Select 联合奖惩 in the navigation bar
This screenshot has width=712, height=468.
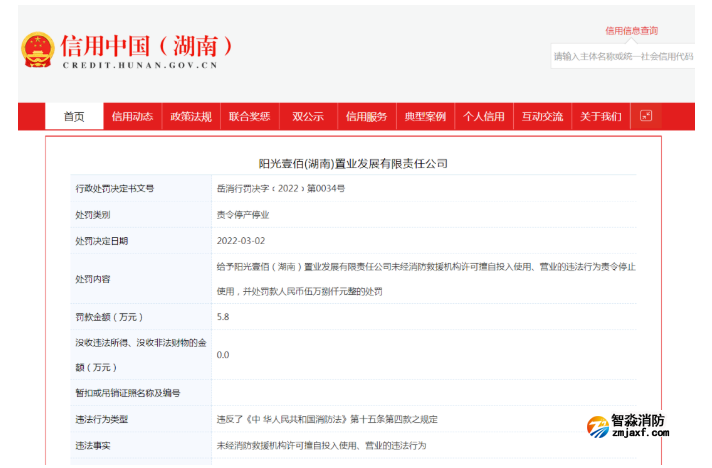point(249,116)
